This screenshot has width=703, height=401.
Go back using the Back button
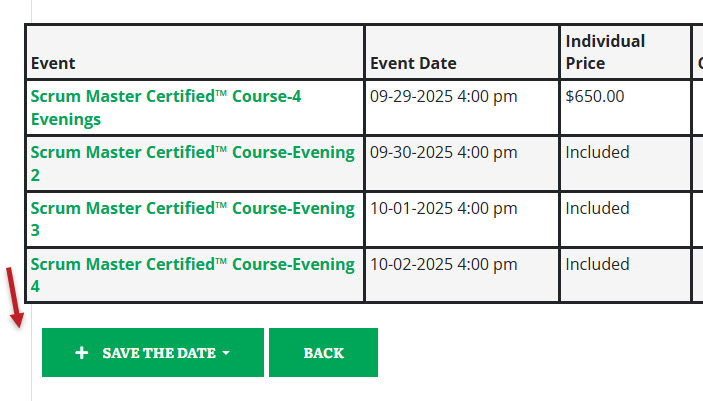(x=323, y=353)
